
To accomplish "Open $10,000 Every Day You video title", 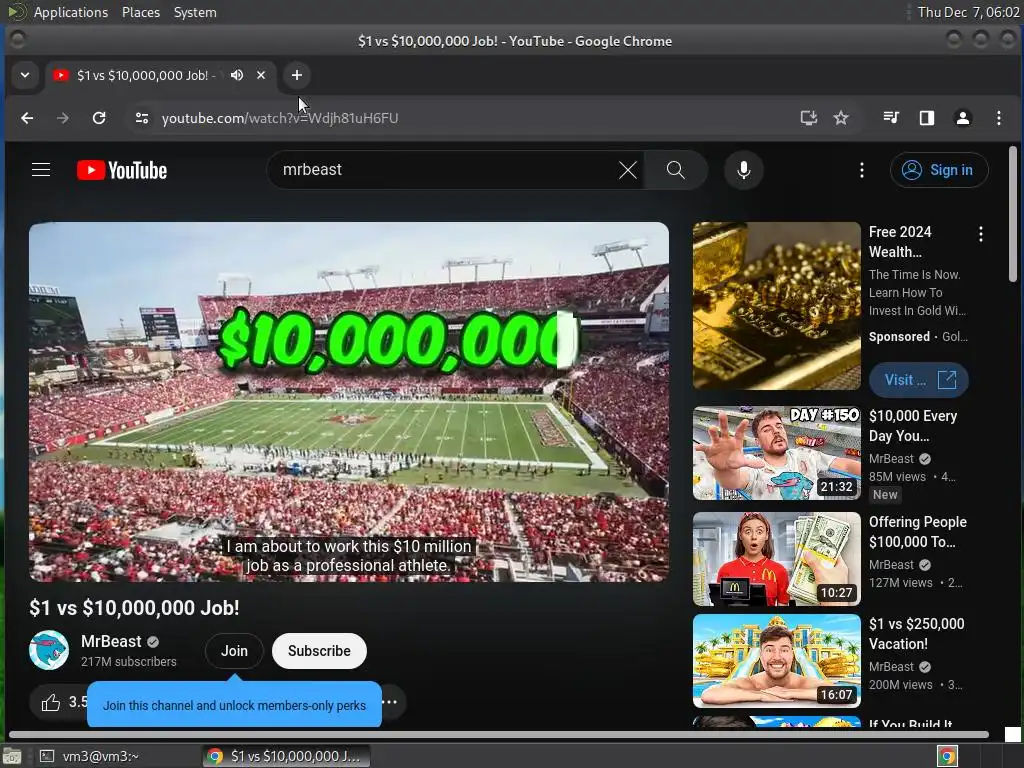I will coord(913,426).
